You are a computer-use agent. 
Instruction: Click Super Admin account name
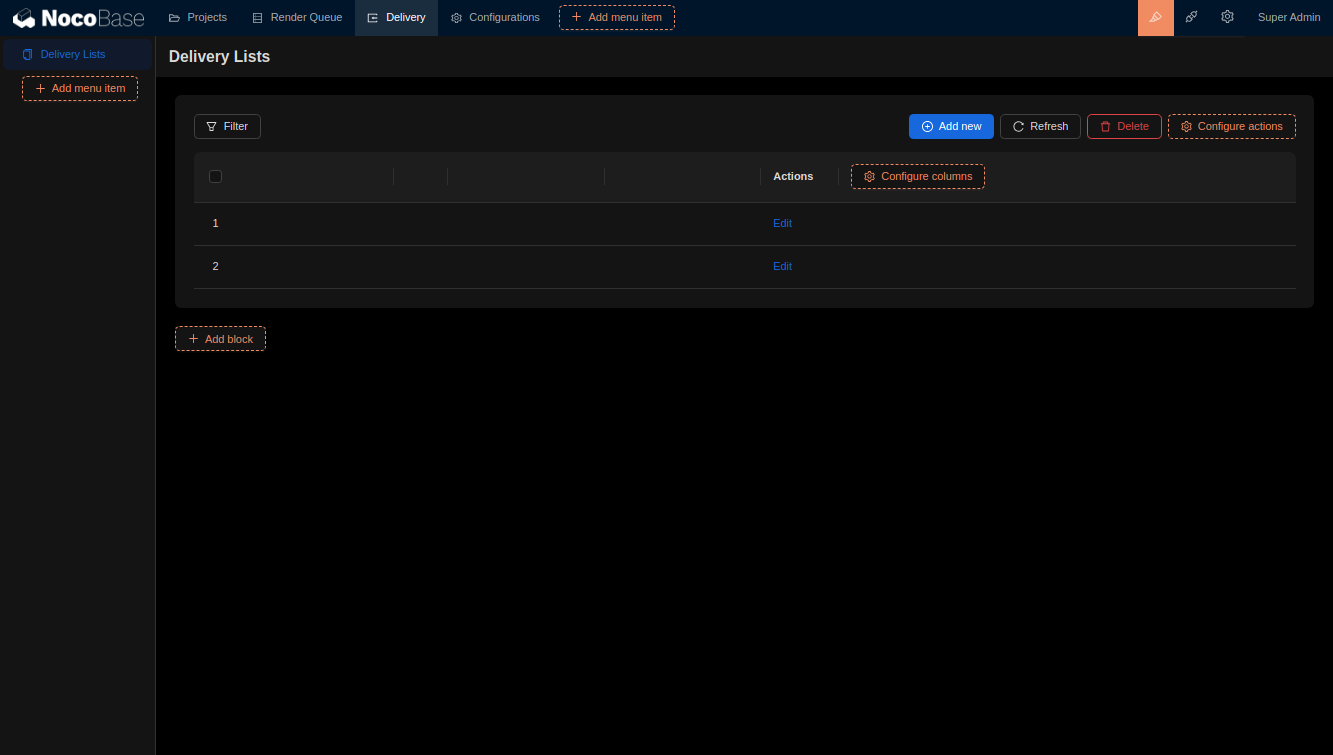coord(1289,17)
